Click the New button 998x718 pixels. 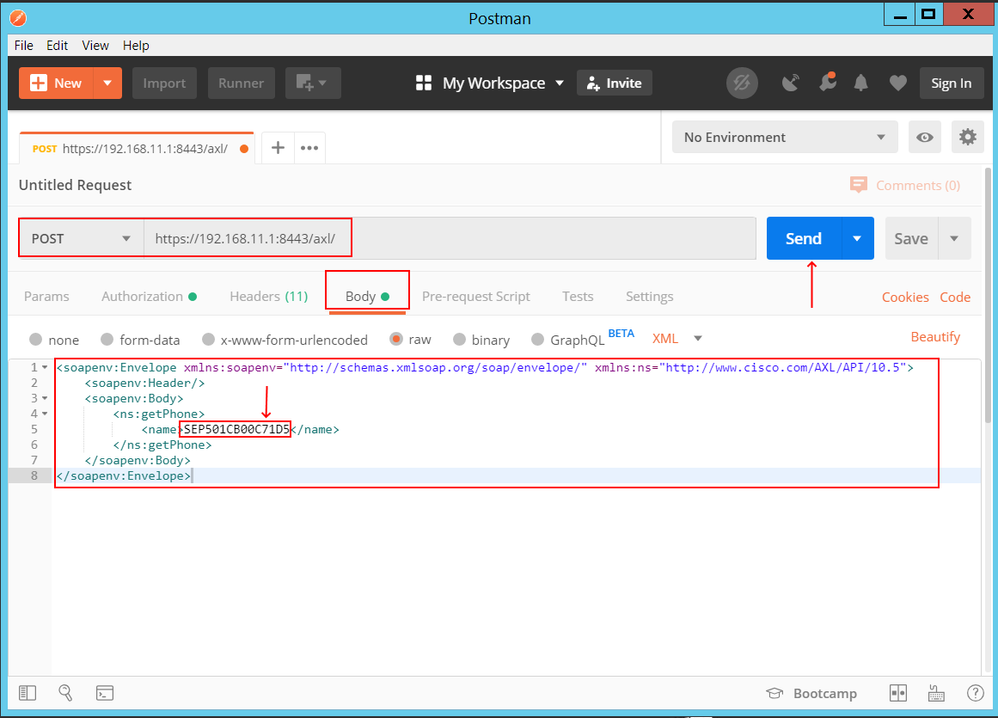56,83
